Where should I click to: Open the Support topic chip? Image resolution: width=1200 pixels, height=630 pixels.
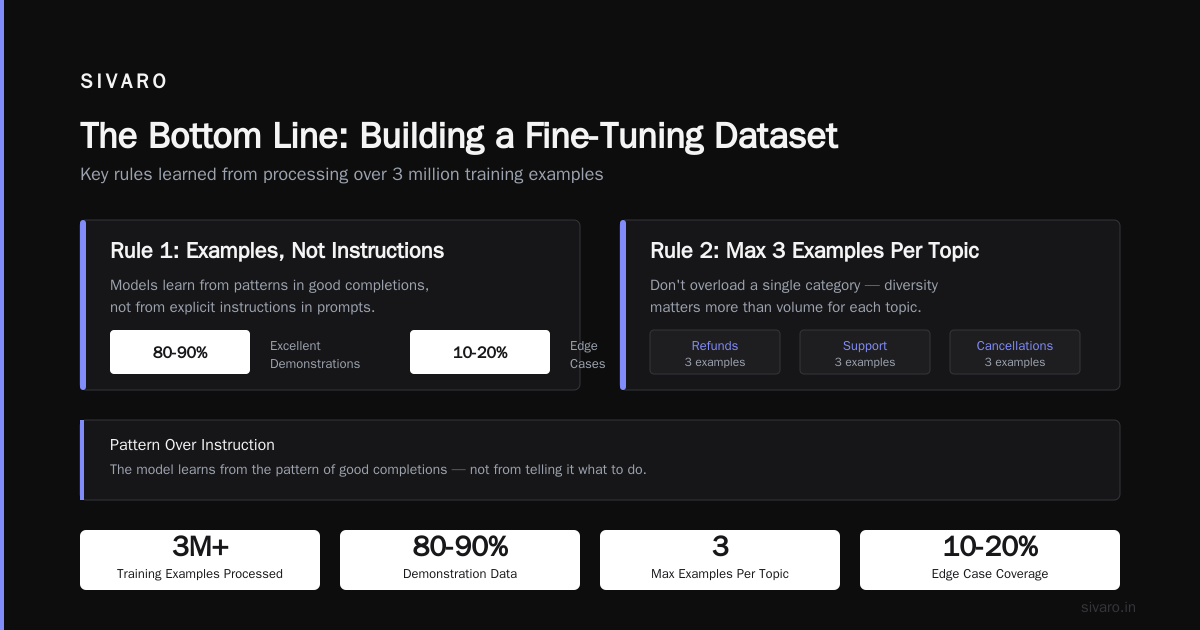[x=865, y=352]
